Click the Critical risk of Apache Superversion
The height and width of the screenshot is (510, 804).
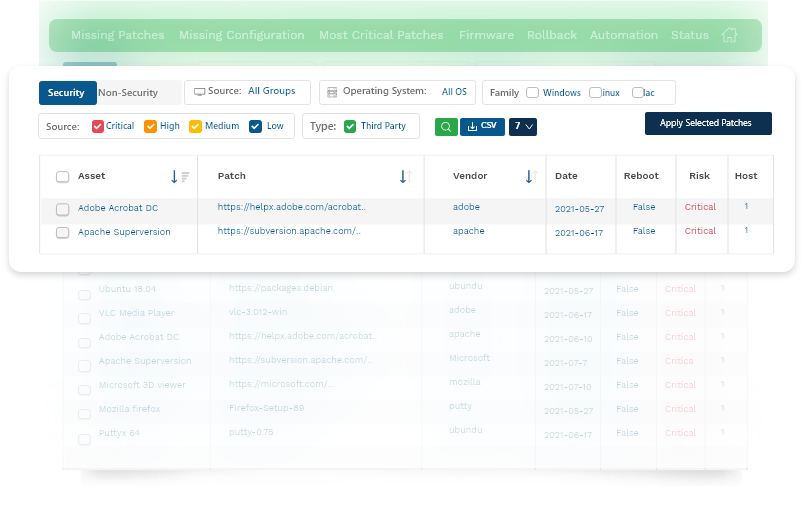click(x=700, y=231)
